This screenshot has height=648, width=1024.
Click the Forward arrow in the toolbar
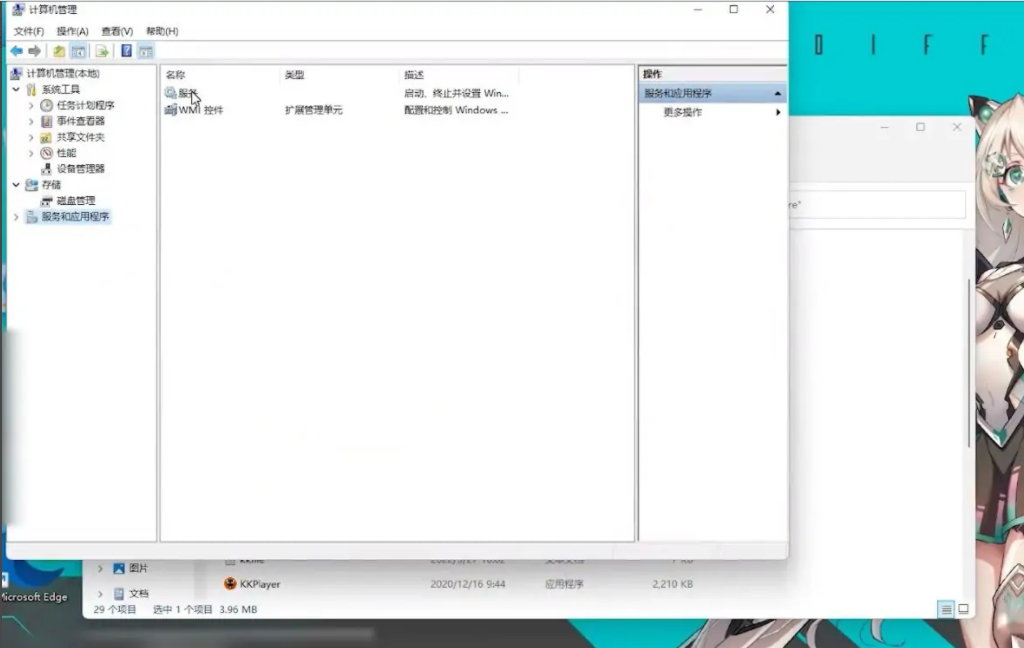[35, 51]
